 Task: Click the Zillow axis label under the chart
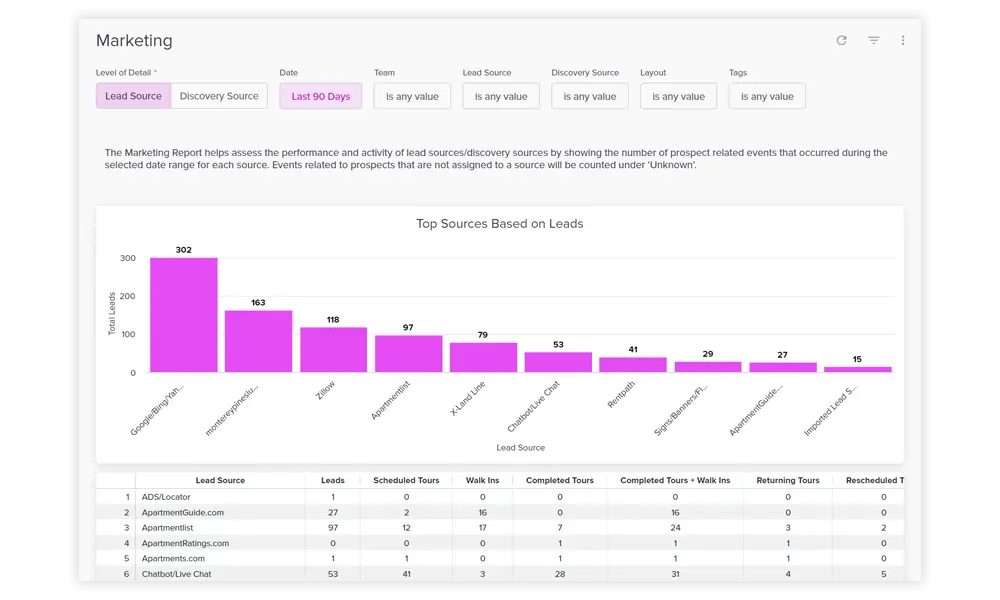pos(325,390)
